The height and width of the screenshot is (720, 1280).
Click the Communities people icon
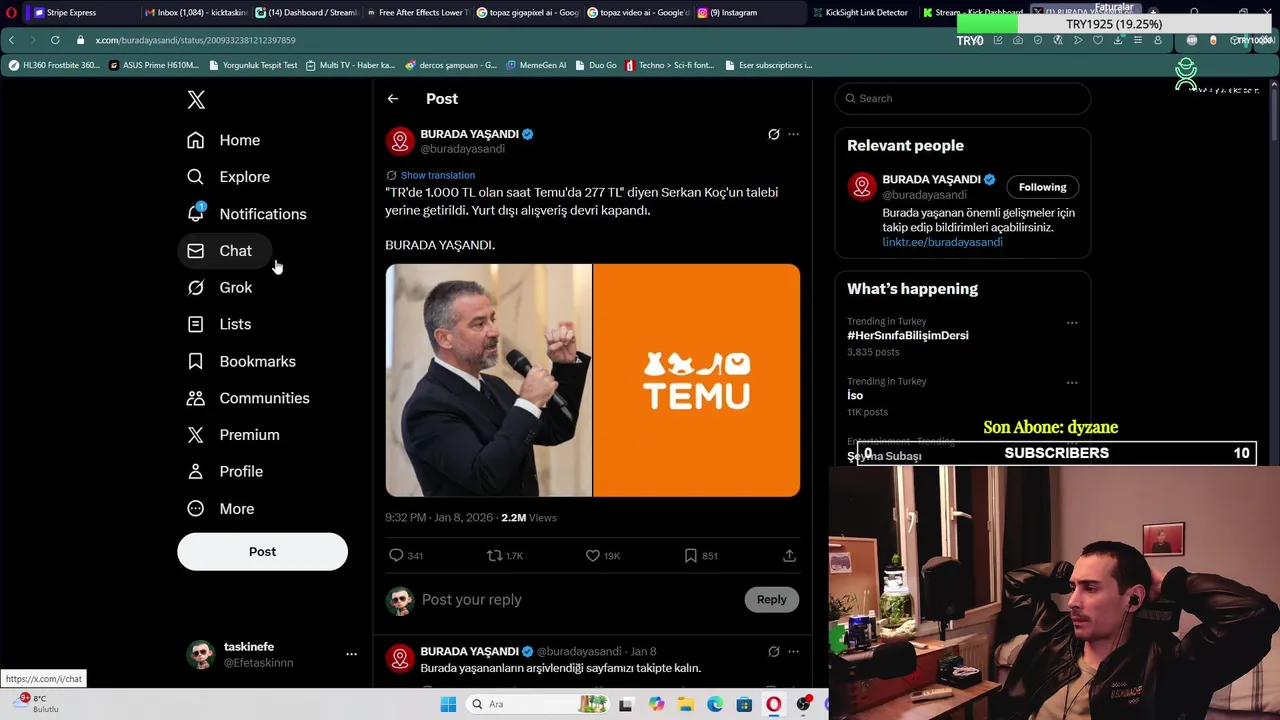click(196, 398)
